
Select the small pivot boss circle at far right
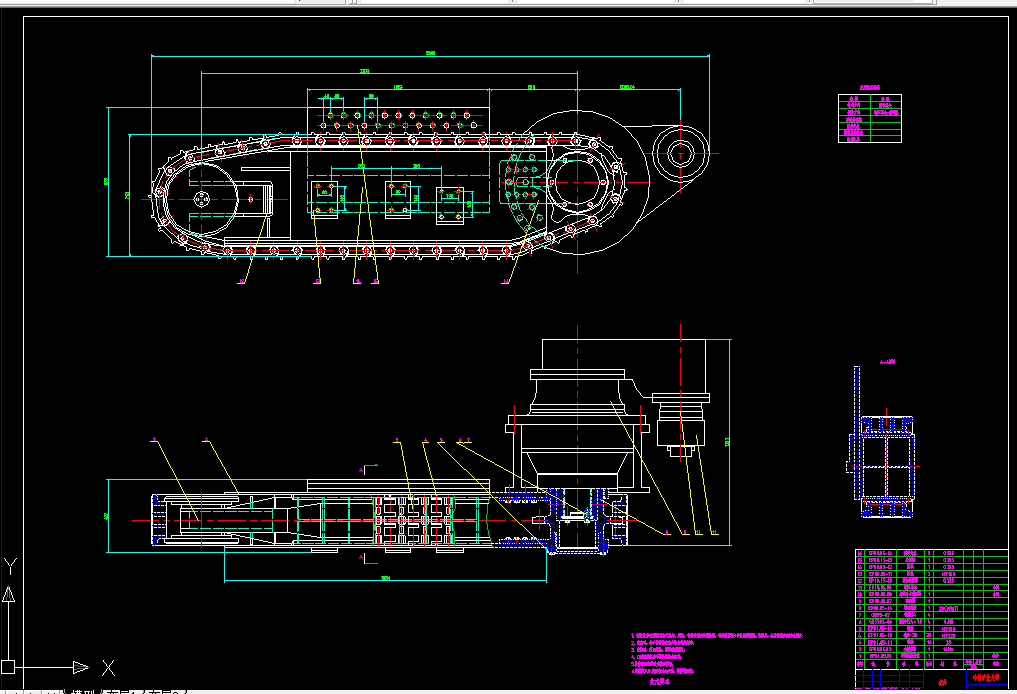[680, 154]
